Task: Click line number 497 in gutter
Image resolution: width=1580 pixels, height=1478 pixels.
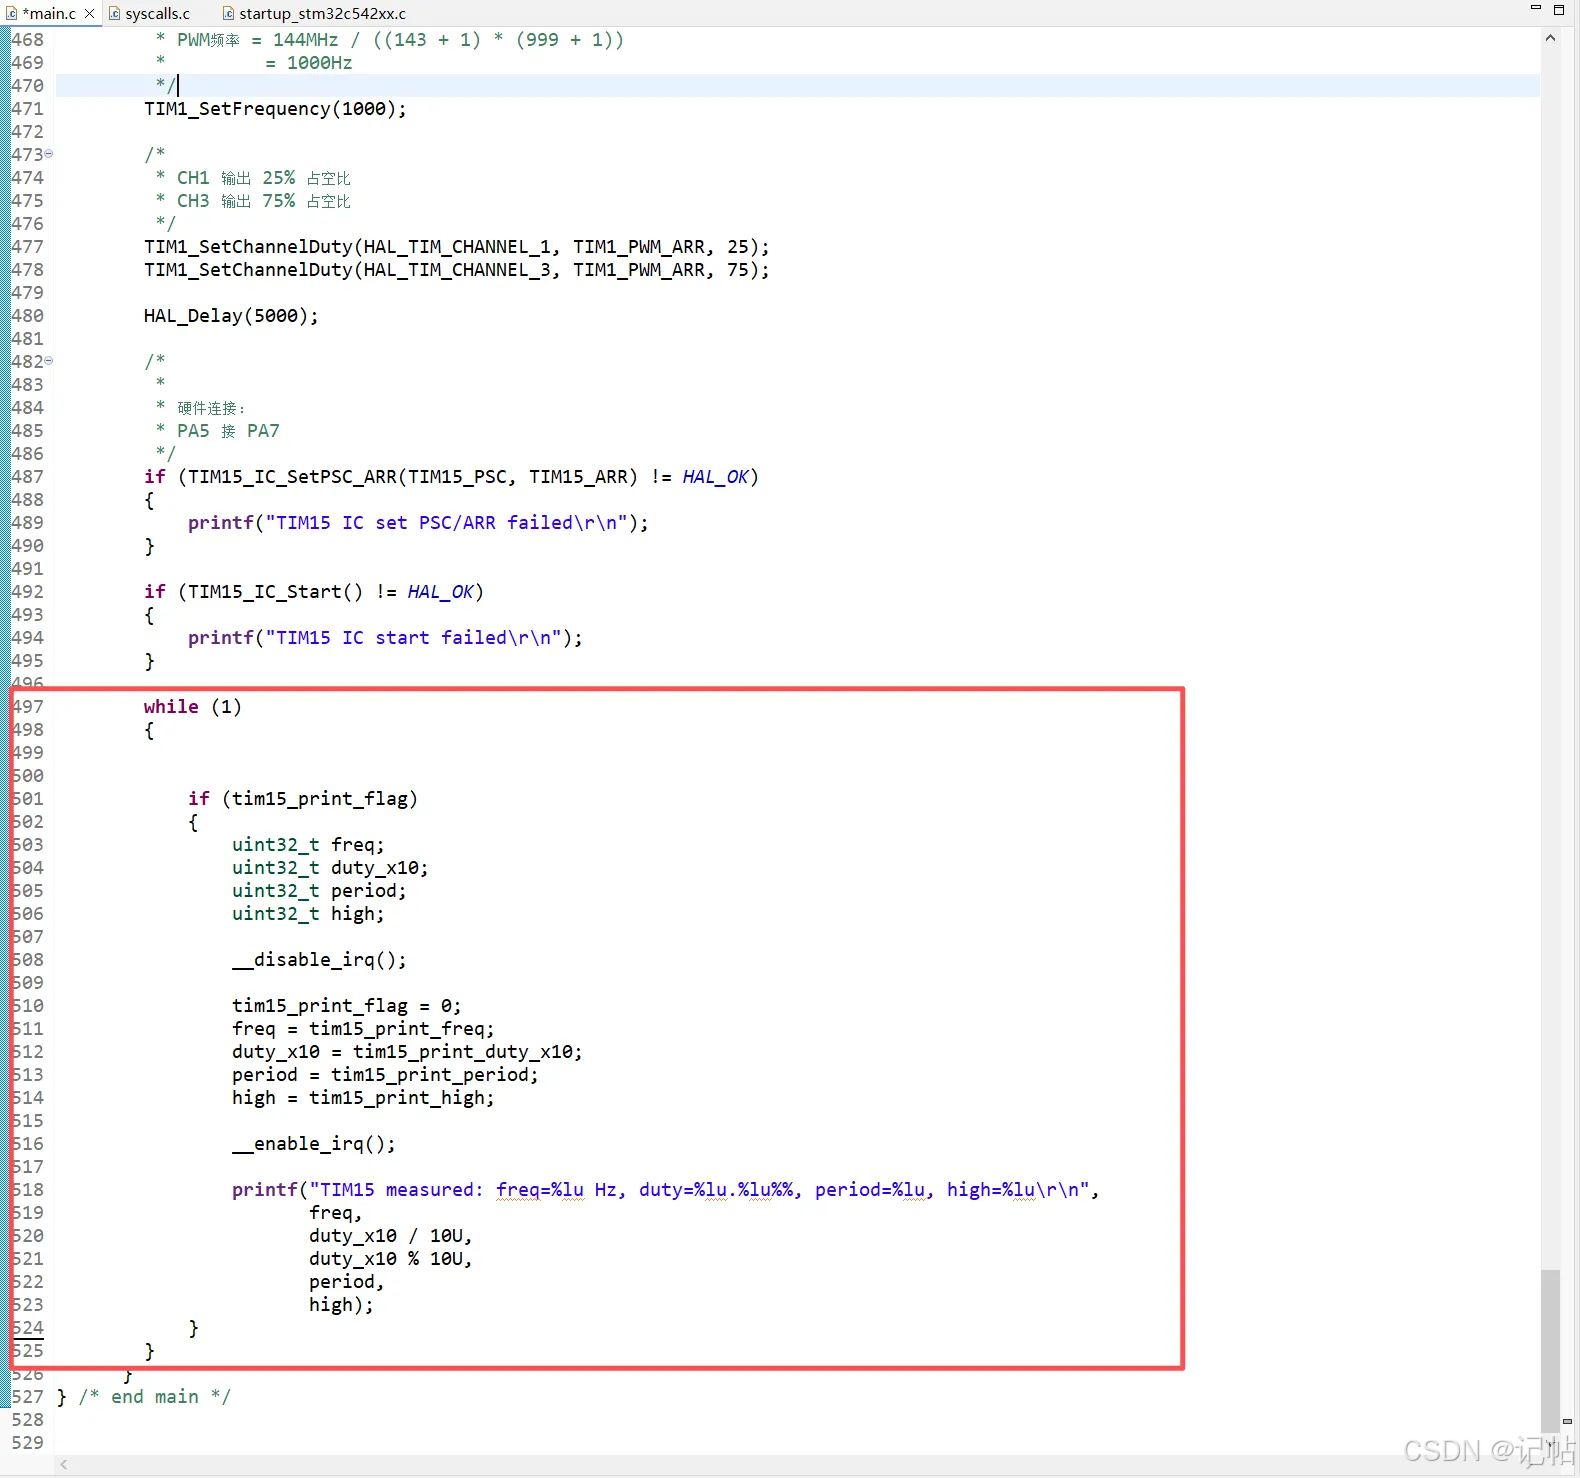Action: point(27,707)
